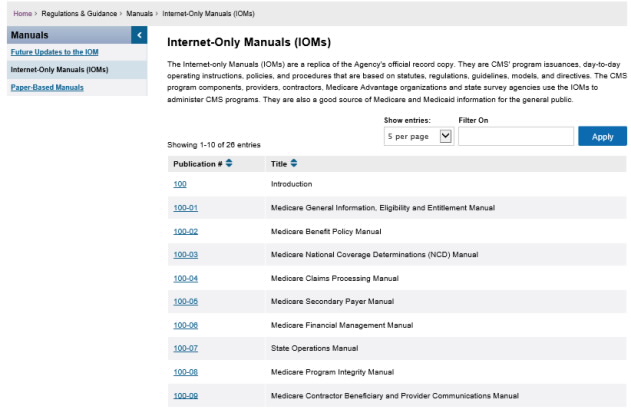Open the Show entries per page dropdown
Viewport: 631px width, 416px height.
coord(419,136)
